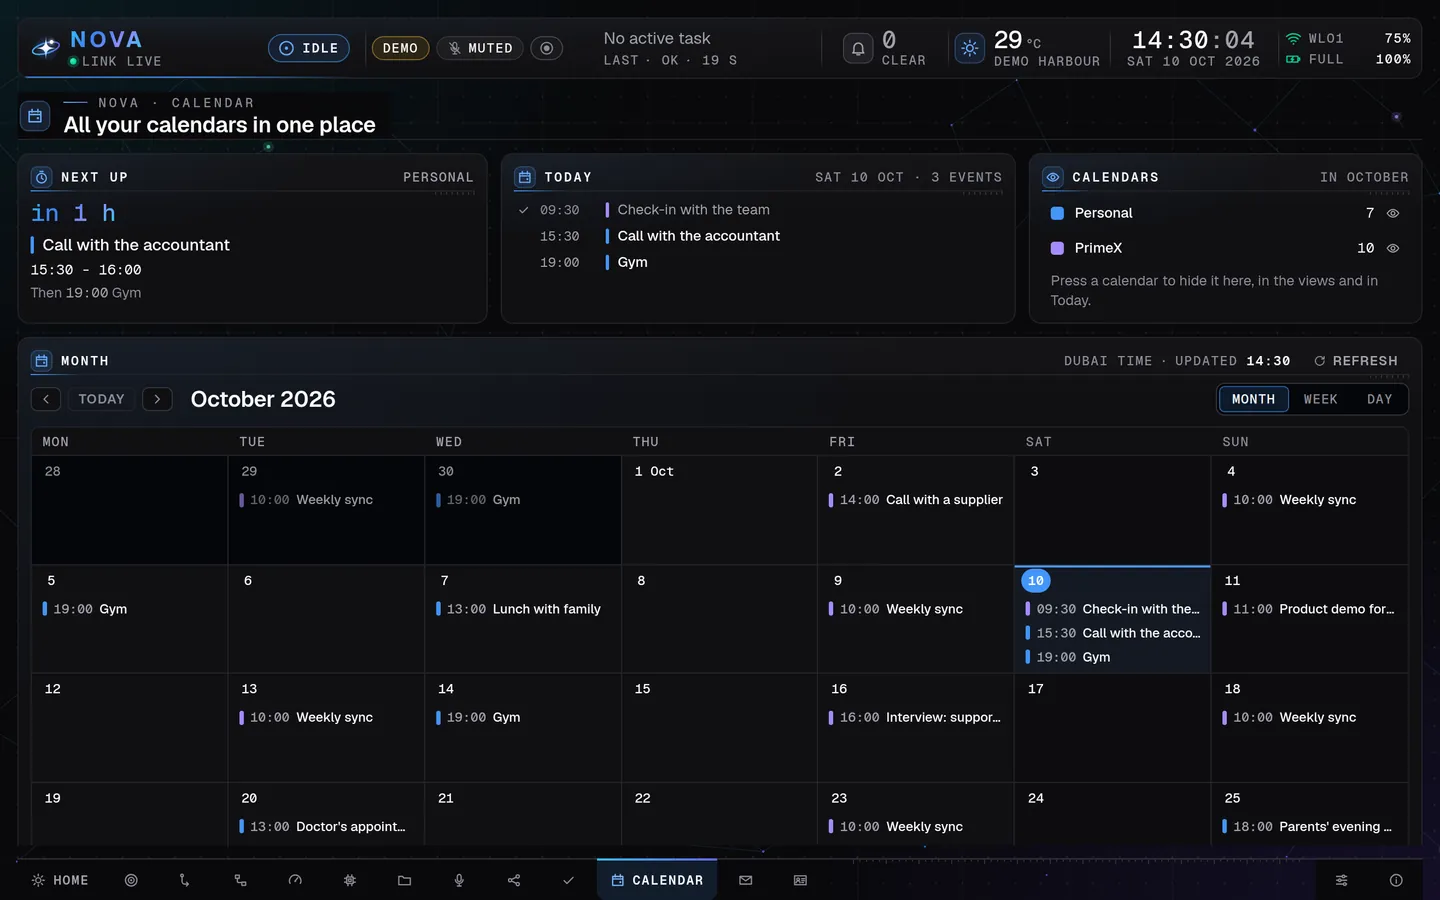Viewport: 1440px width, 900px height.
Task: Open the 16:00 Interview event on the 16th
Action: pos(916,718)
